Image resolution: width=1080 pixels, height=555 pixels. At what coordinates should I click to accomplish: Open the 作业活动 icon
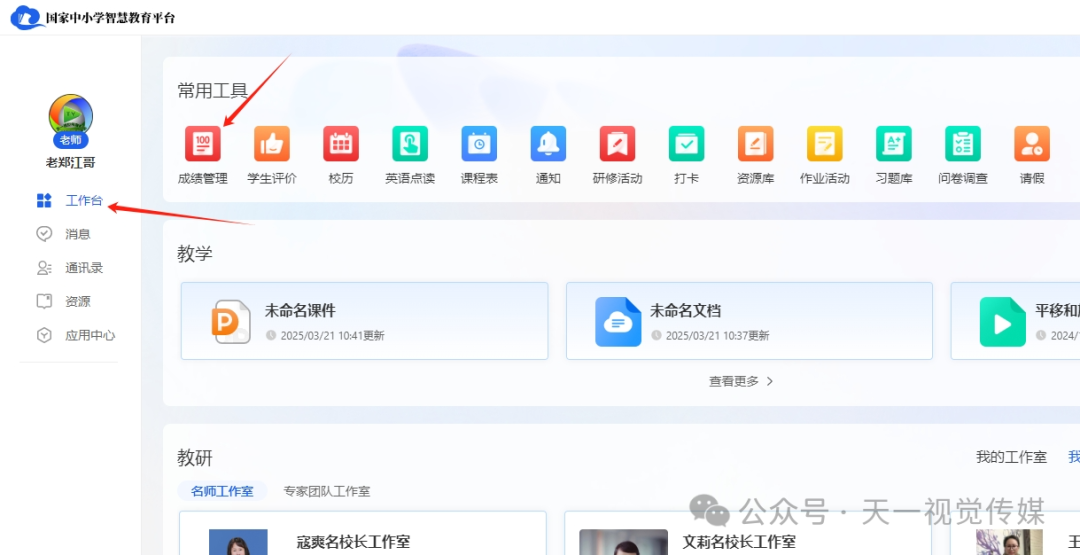click(824, 144)
